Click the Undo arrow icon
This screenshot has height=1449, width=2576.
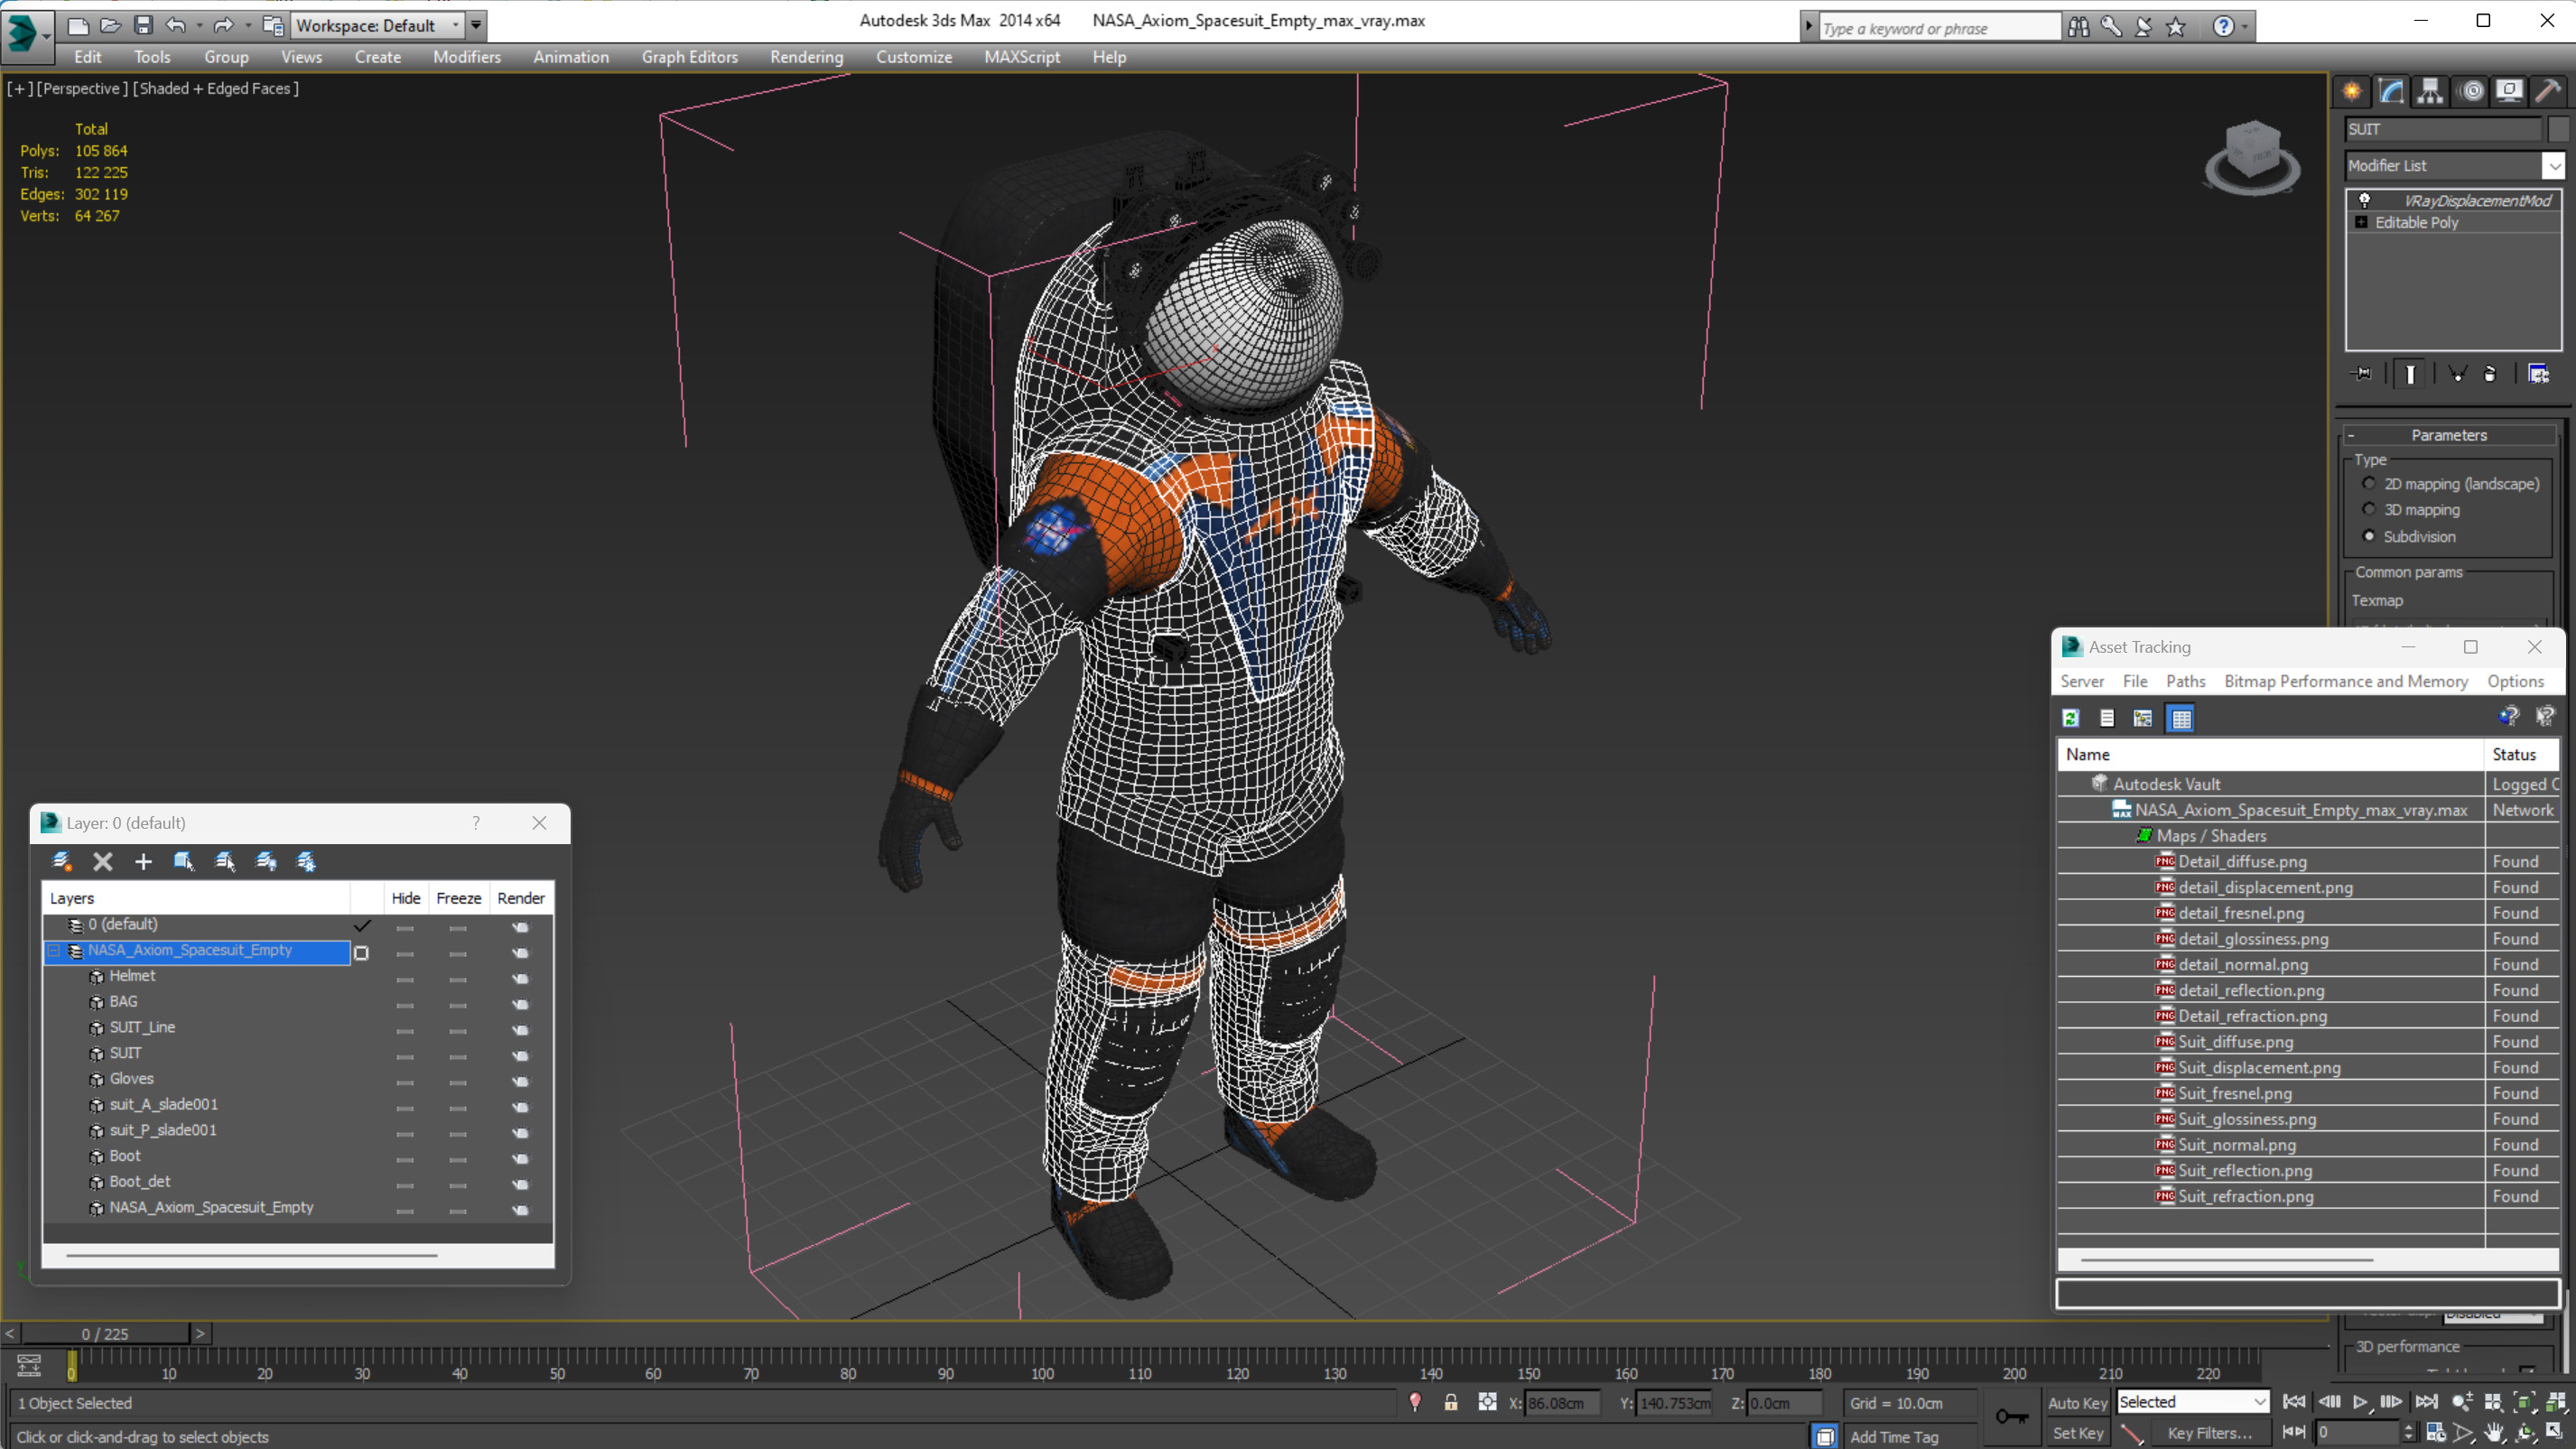[176, 25]
